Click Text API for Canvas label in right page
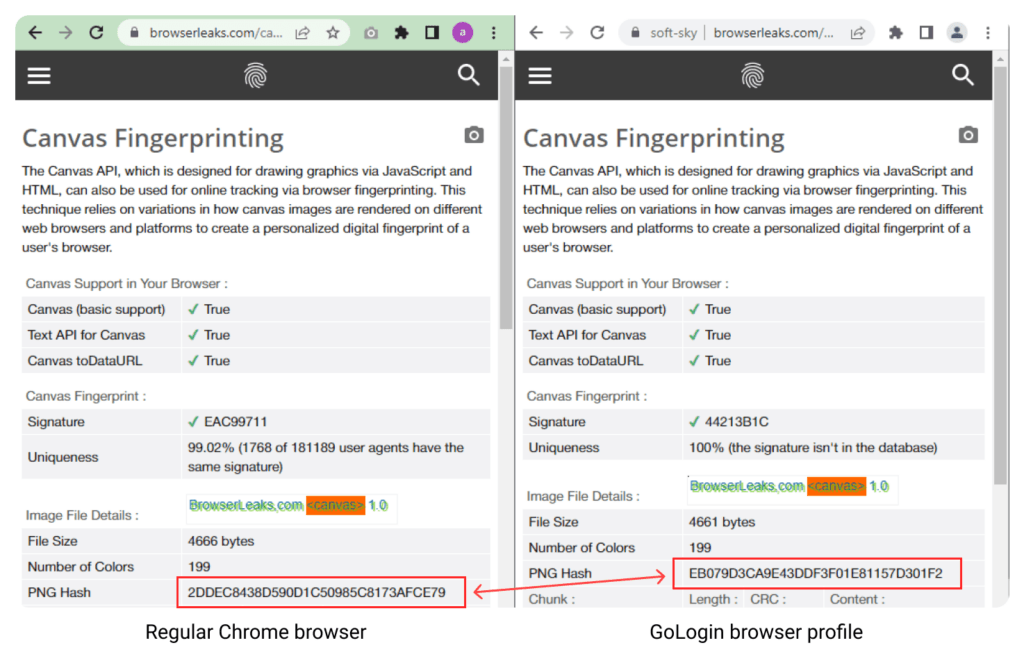Image resolution: width=1024 pixels, height=661 pixels. pos(587,335)
